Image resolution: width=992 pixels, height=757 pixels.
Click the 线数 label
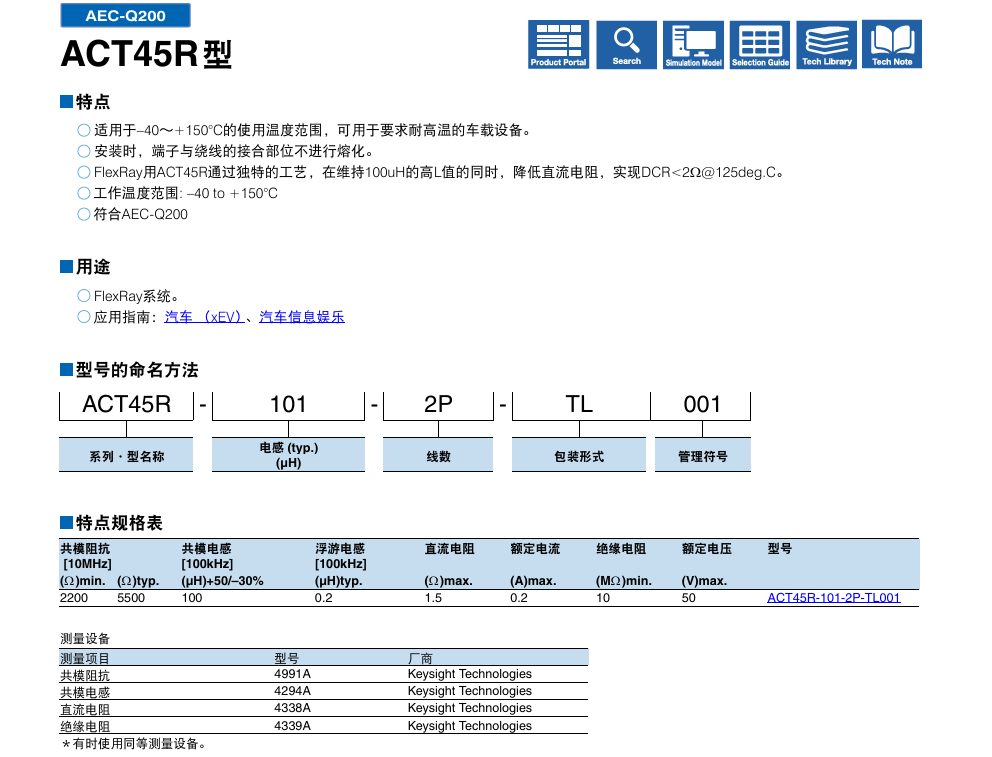click(438, 455)
